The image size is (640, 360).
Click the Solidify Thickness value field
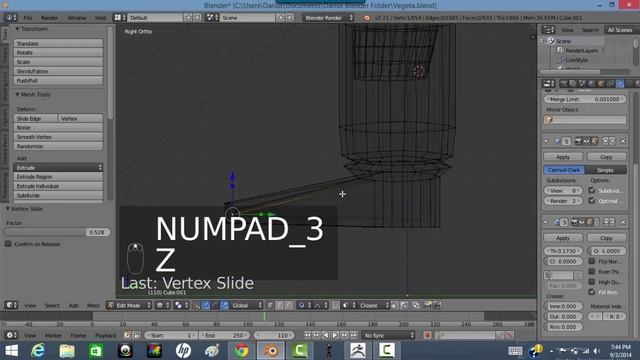(x=563, y=251)
